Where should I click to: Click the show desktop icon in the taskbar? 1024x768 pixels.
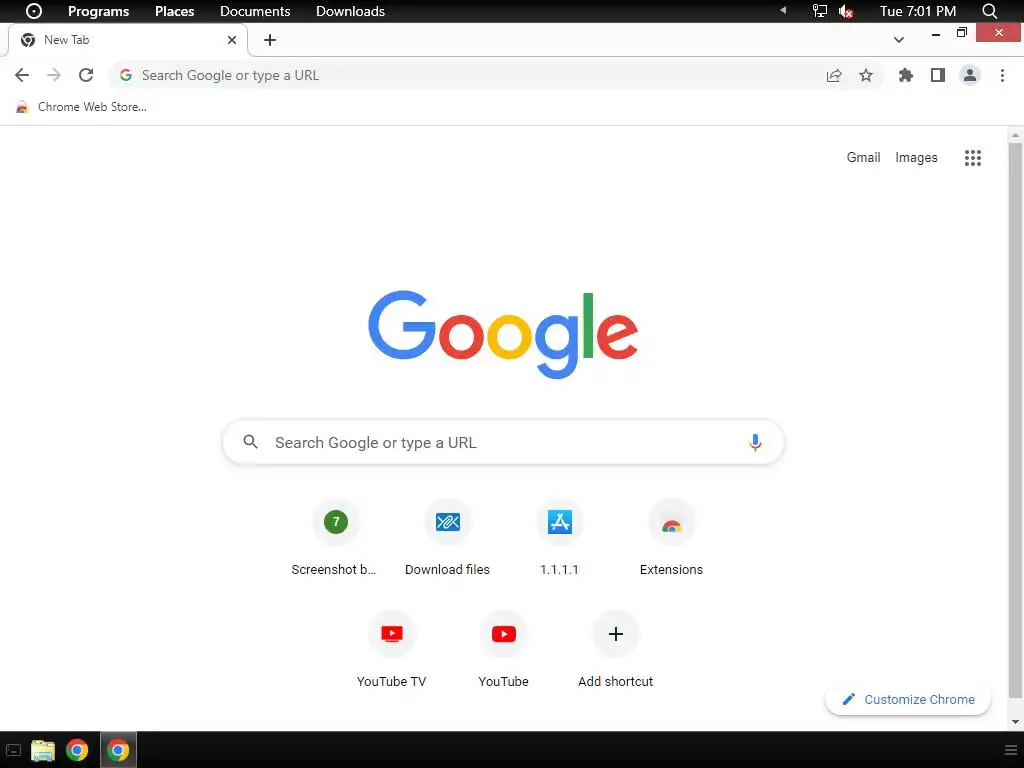[x=13, y=750]
